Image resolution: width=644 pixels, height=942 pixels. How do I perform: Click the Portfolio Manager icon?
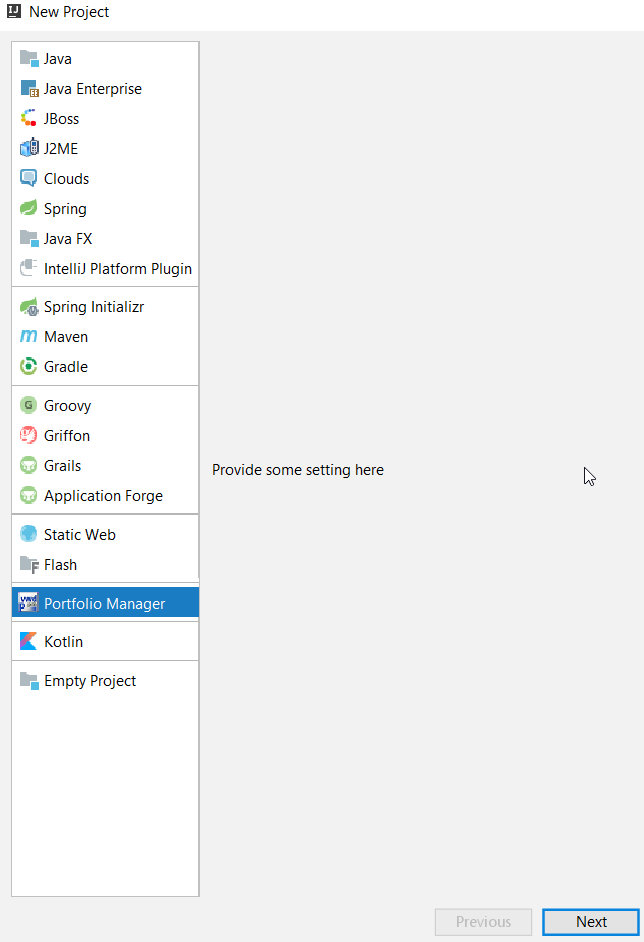[x=29, y=603]
